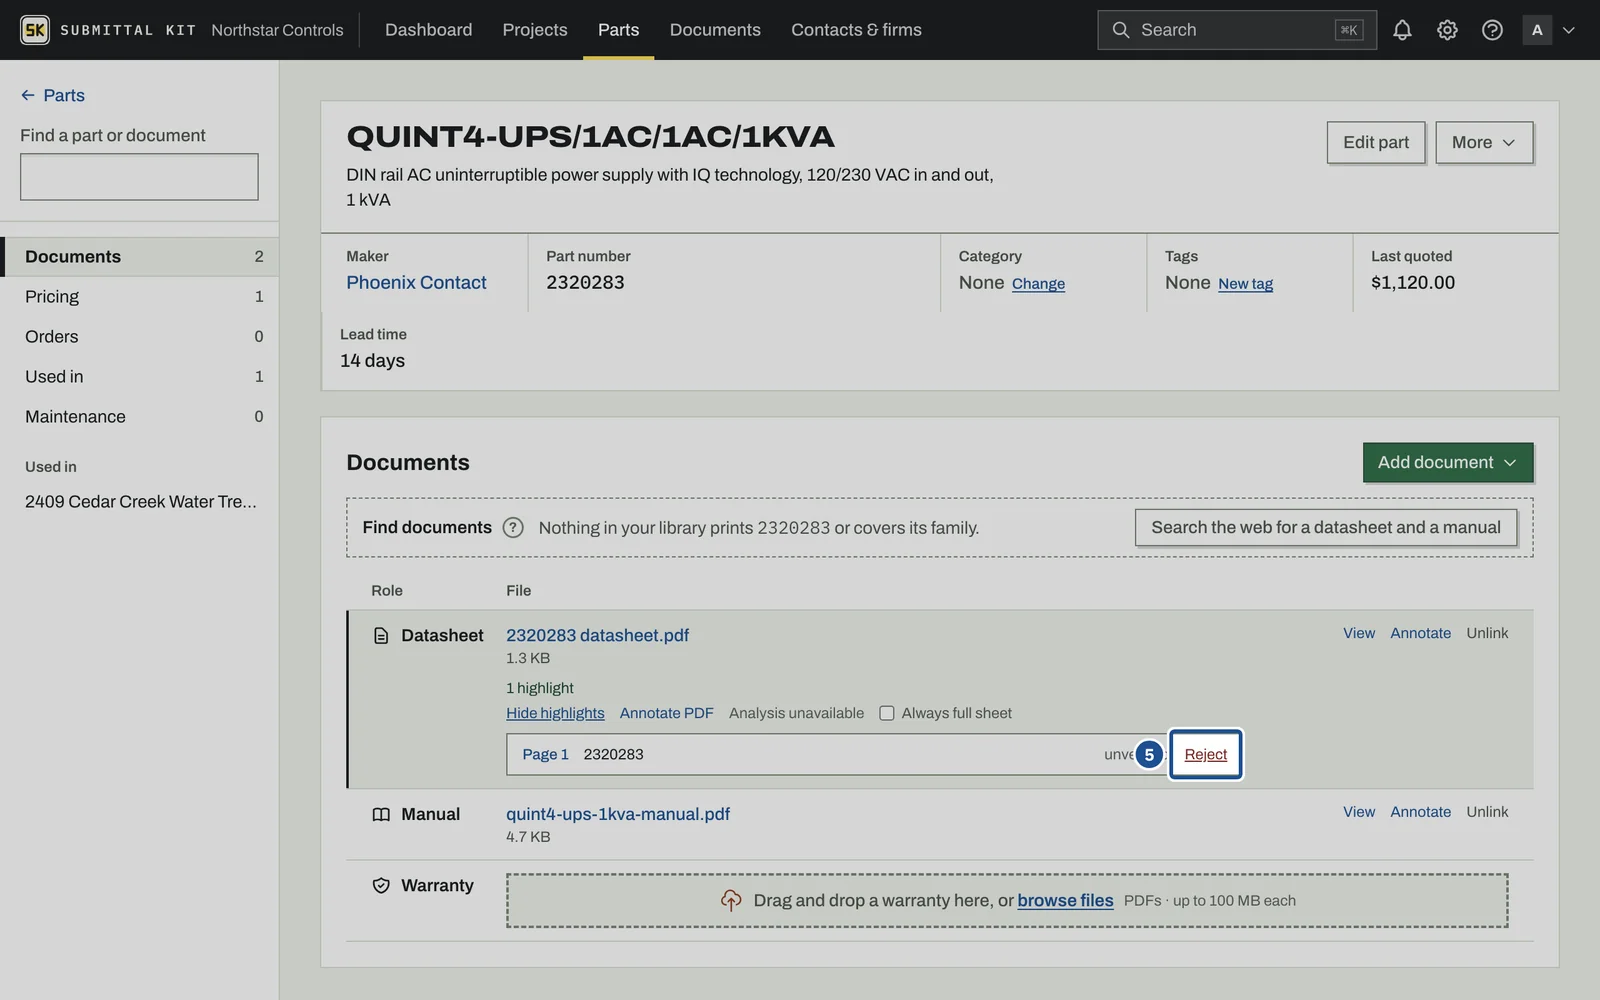1600x1000 pixels.
Task: Enable Always full sheet checkbox
Action: click(887, 713)
